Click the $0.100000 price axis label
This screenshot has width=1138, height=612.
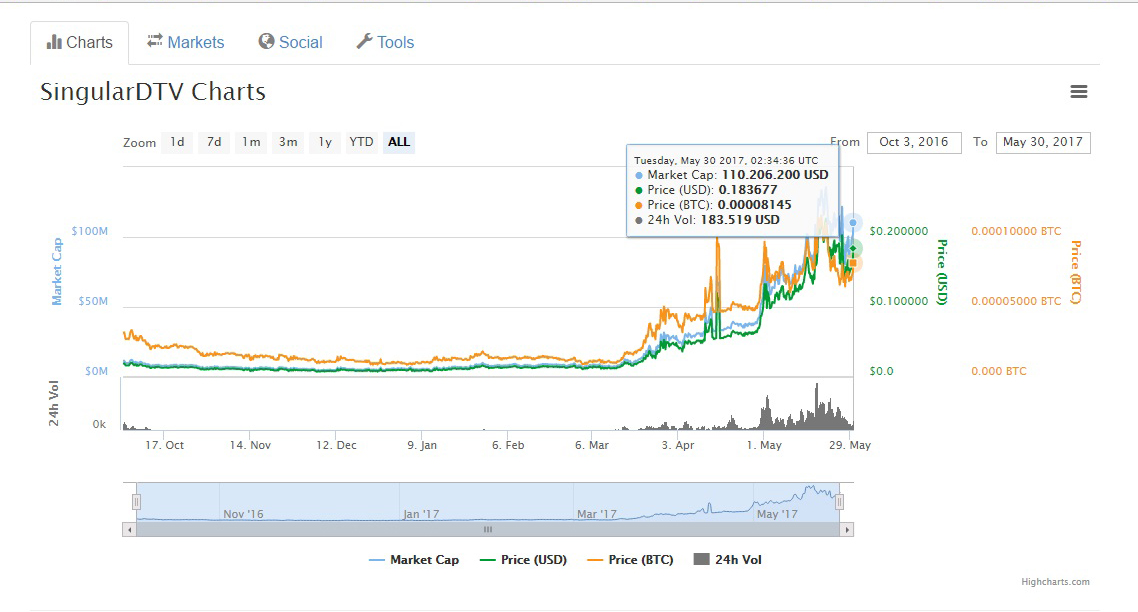[x=898, y=301]
